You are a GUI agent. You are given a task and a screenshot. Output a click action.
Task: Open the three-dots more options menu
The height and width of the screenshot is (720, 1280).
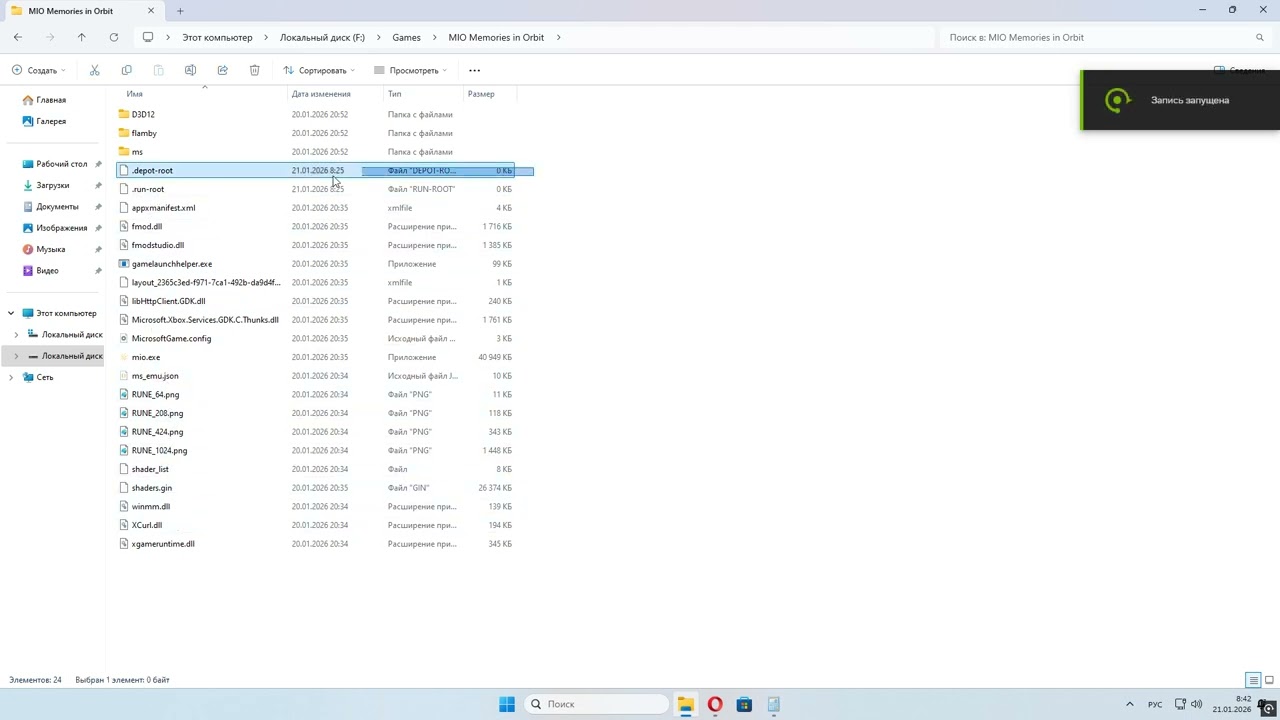474,70
